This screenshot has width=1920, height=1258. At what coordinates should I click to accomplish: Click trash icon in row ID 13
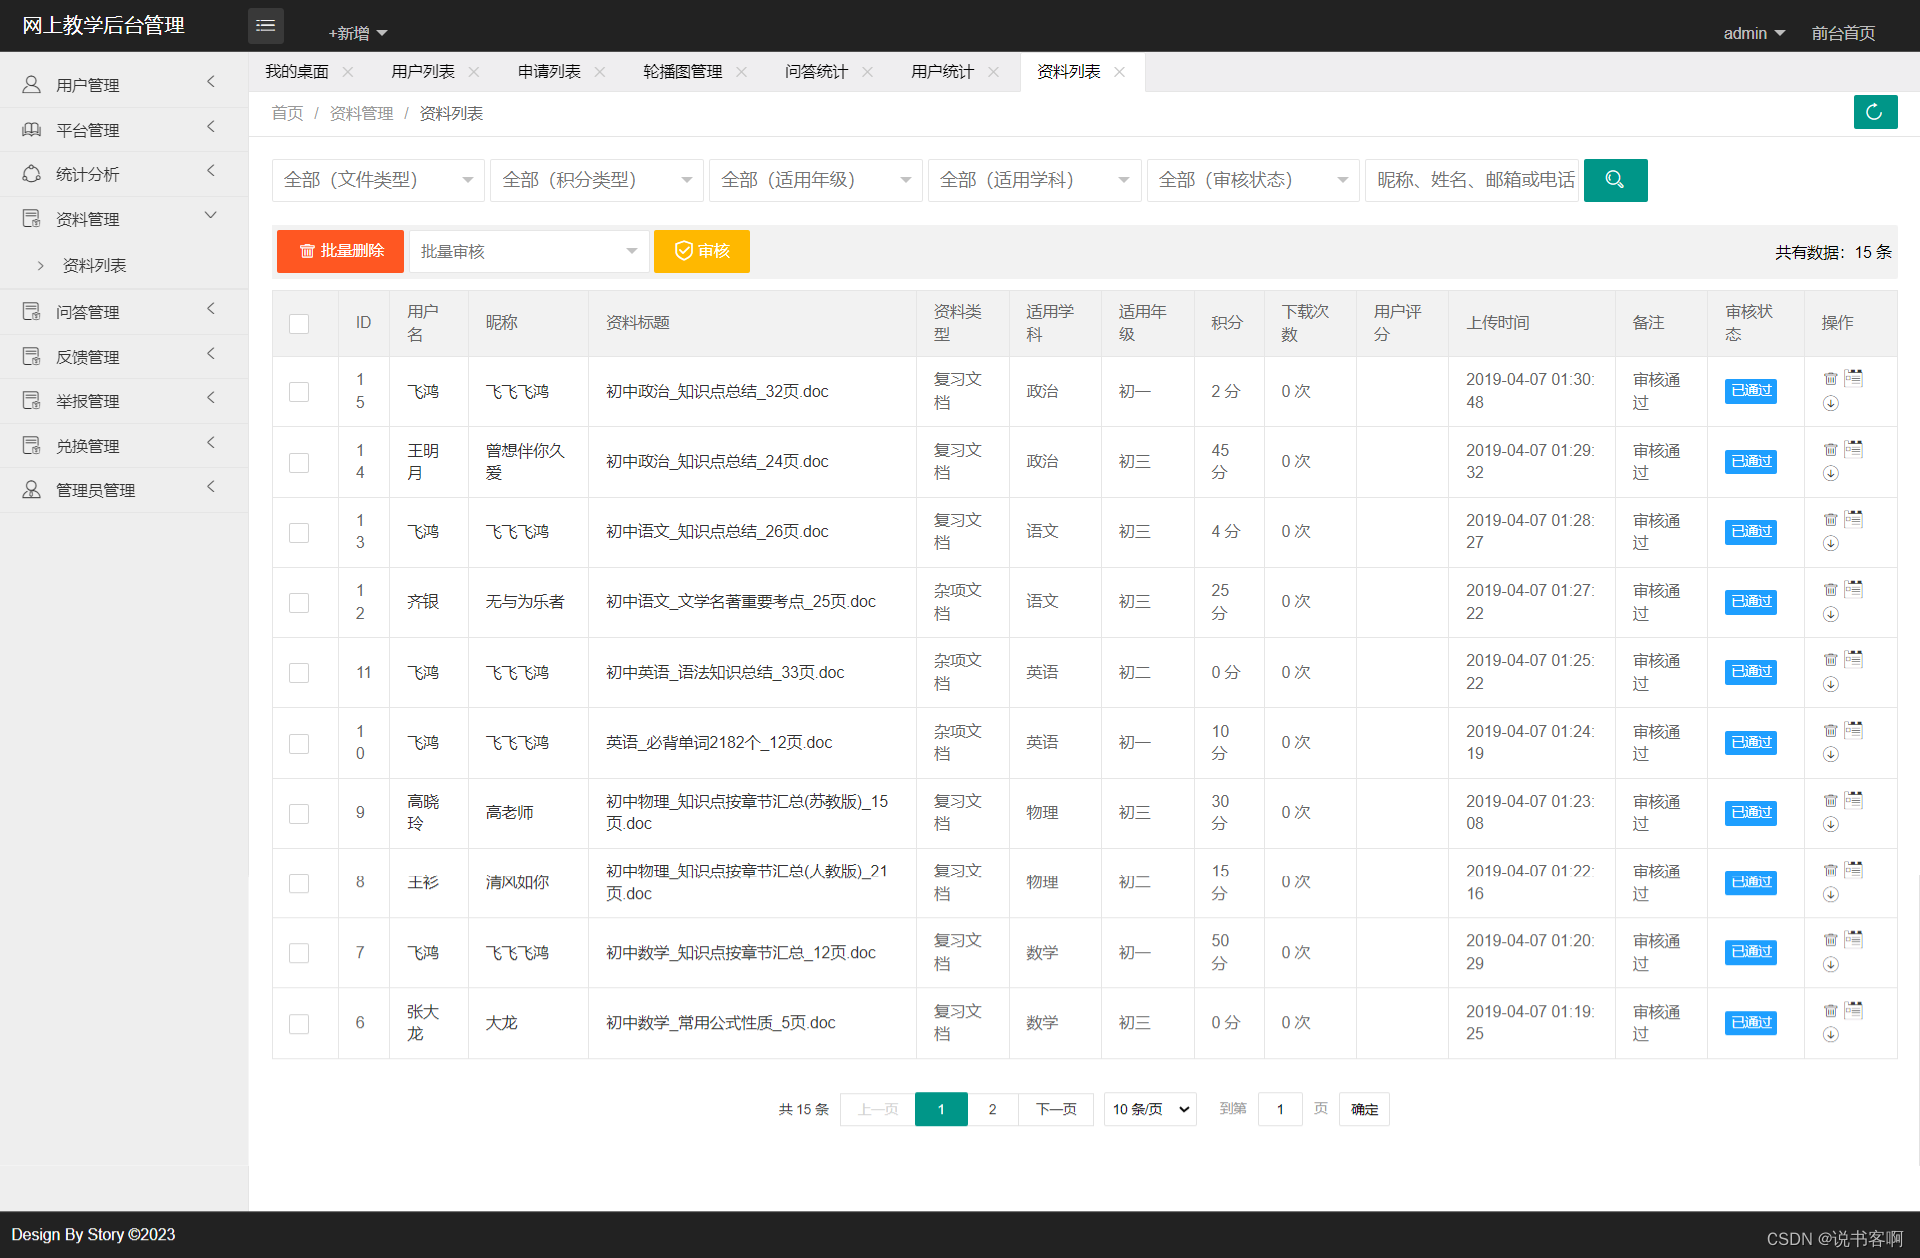(x=1830, y=520)
